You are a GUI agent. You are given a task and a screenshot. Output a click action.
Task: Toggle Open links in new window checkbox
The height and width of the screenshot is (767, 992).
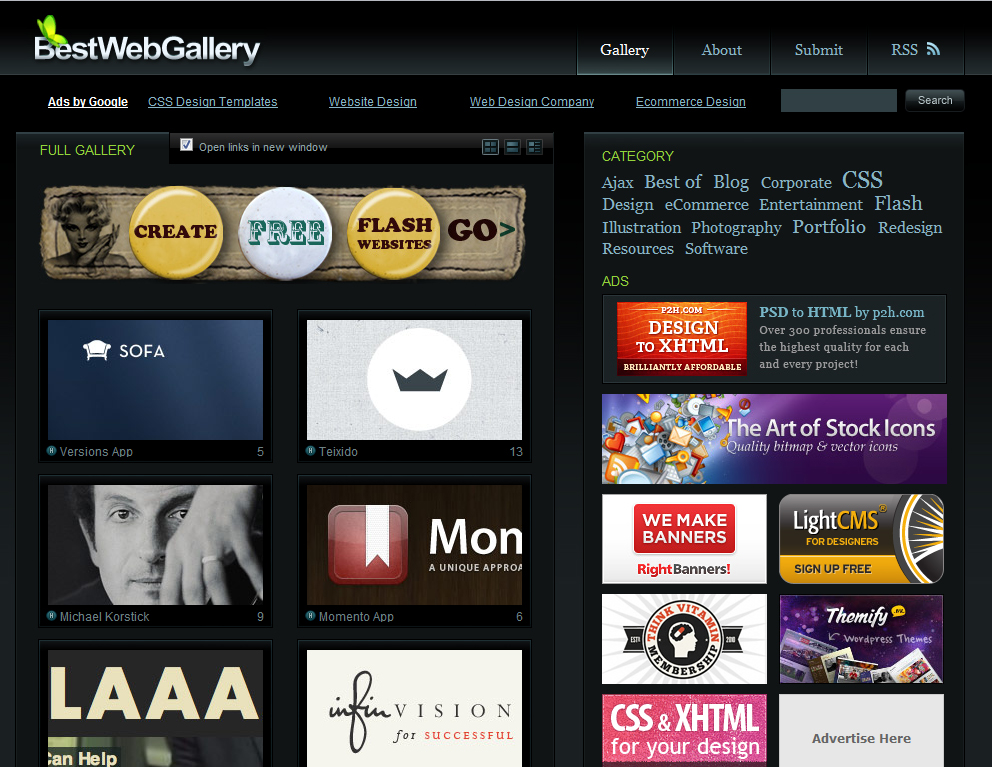pyautogui.click(x=187, y=145)
